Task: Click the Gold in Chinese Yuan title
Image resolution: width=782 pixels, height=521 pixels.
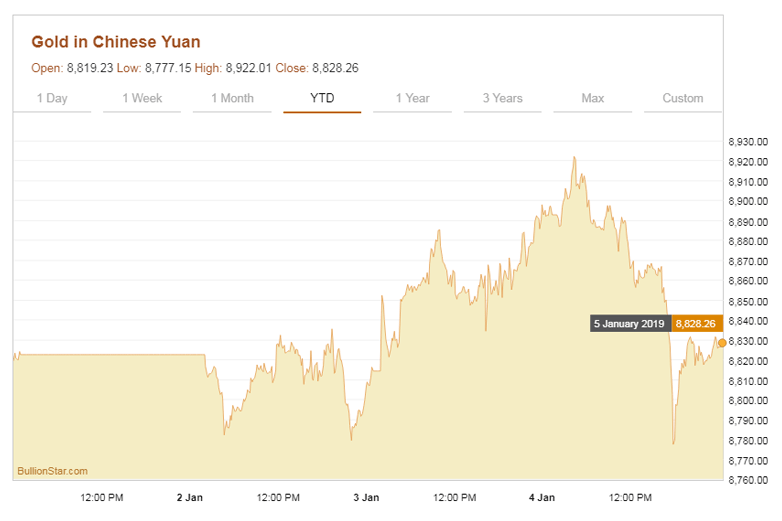Action: click(x=116, y=42)
